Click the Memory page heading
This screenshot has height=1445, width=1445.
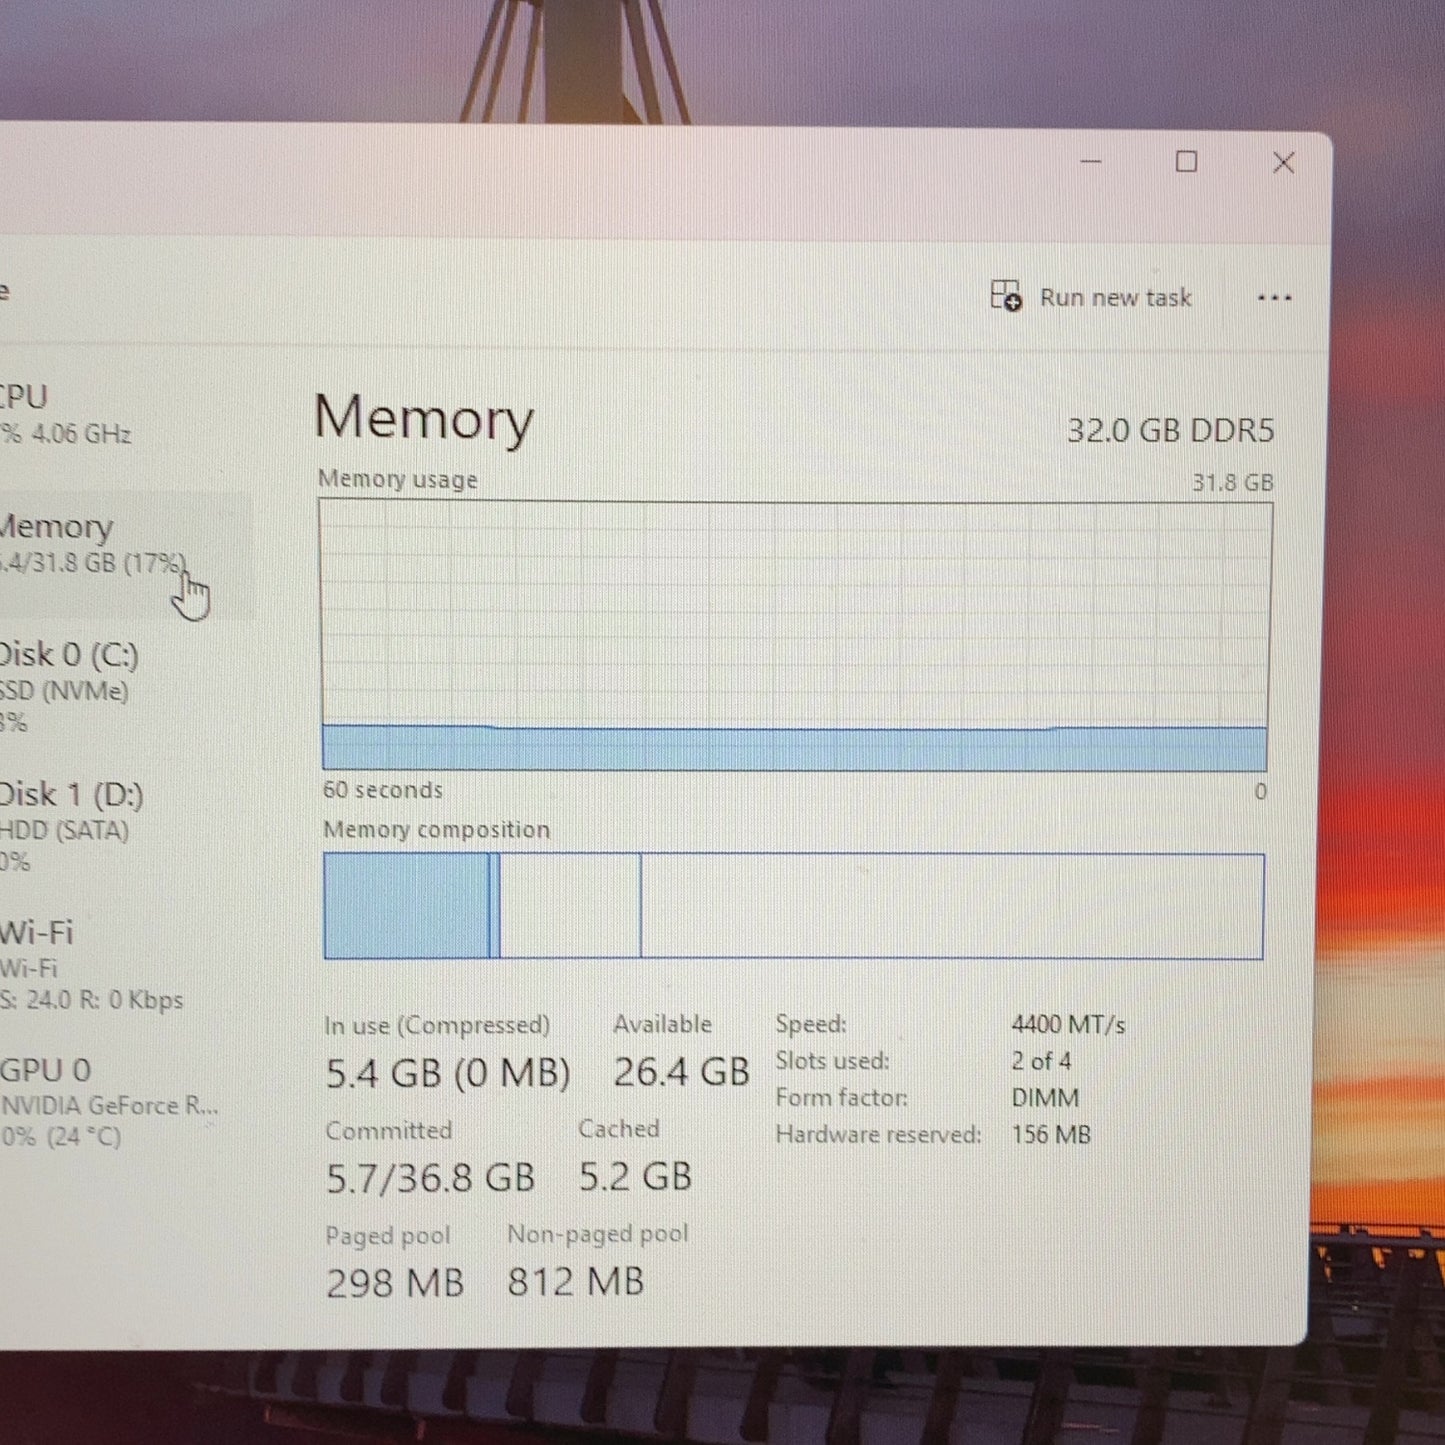(424, 419)
